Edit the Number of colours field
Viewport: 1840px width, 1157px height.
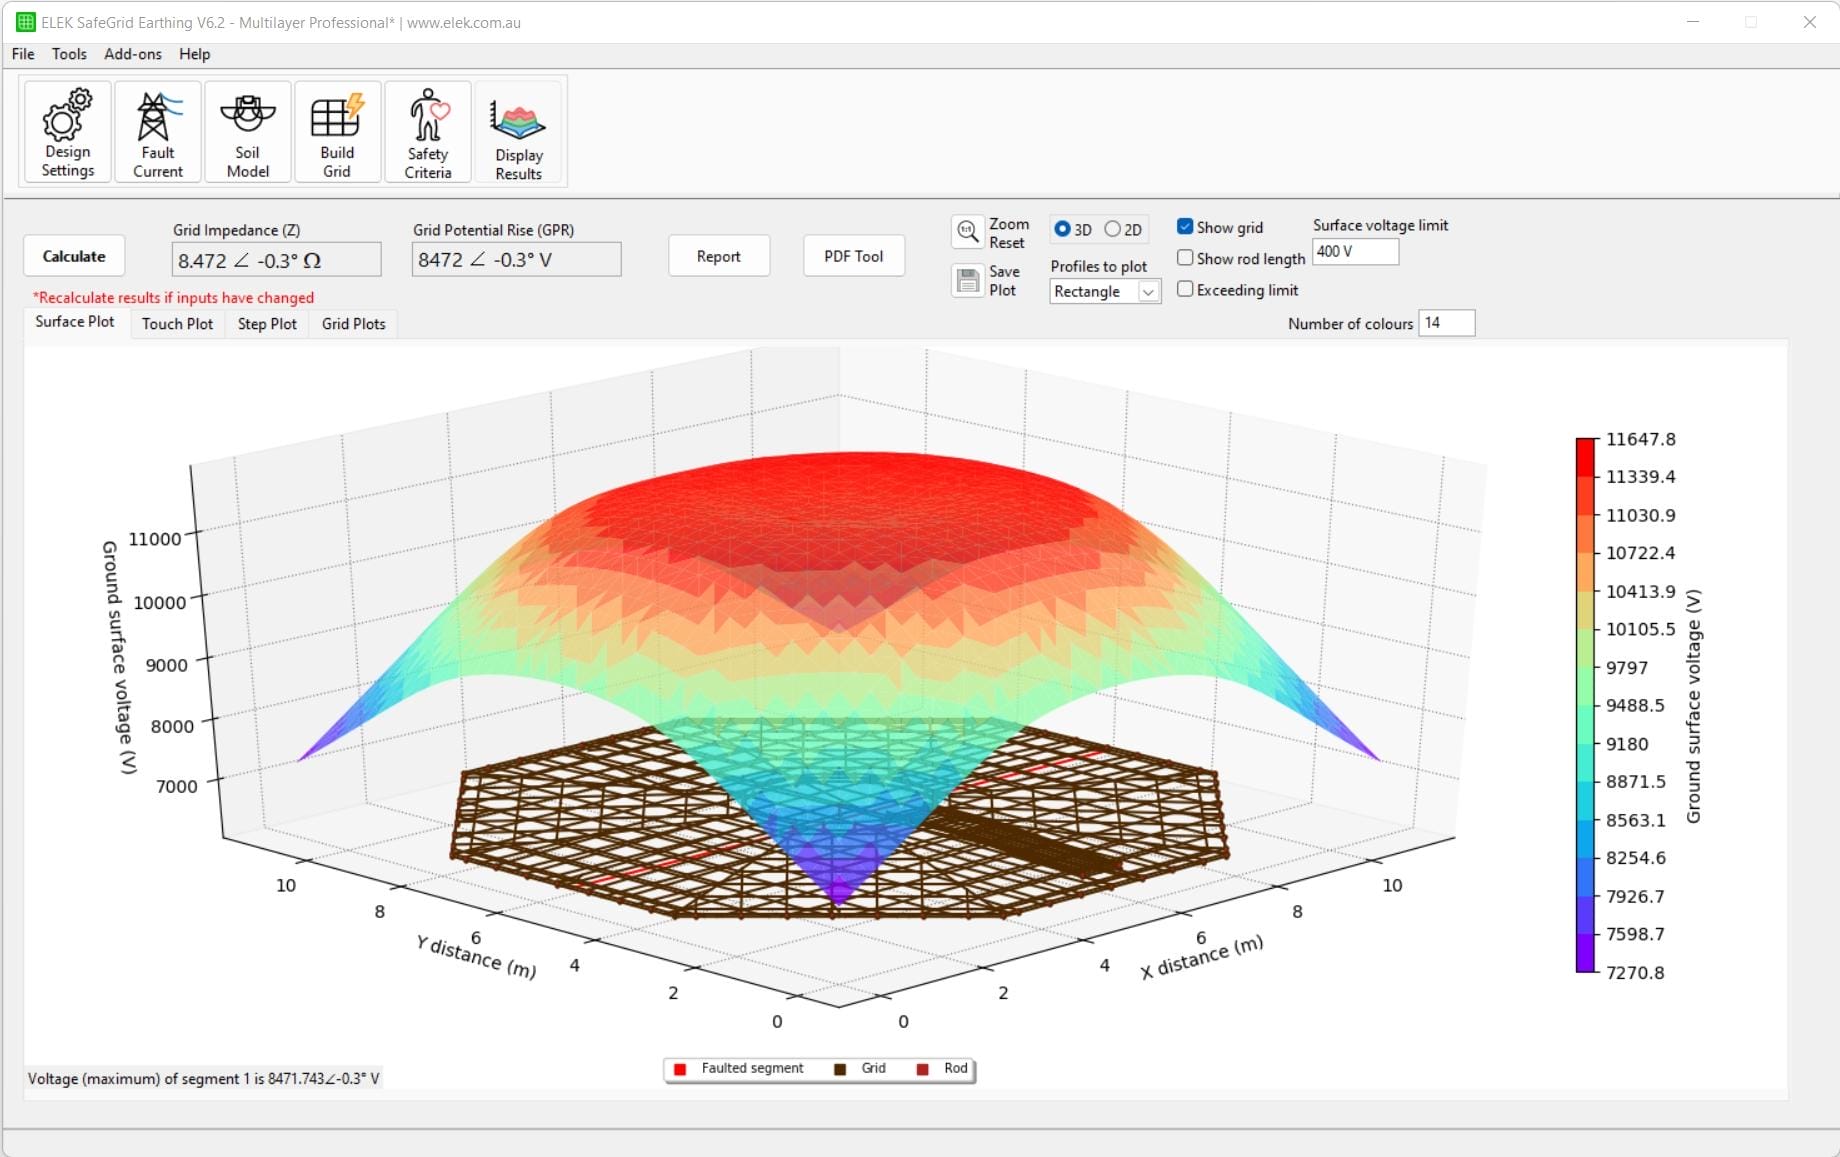(x=1446, y=322)
